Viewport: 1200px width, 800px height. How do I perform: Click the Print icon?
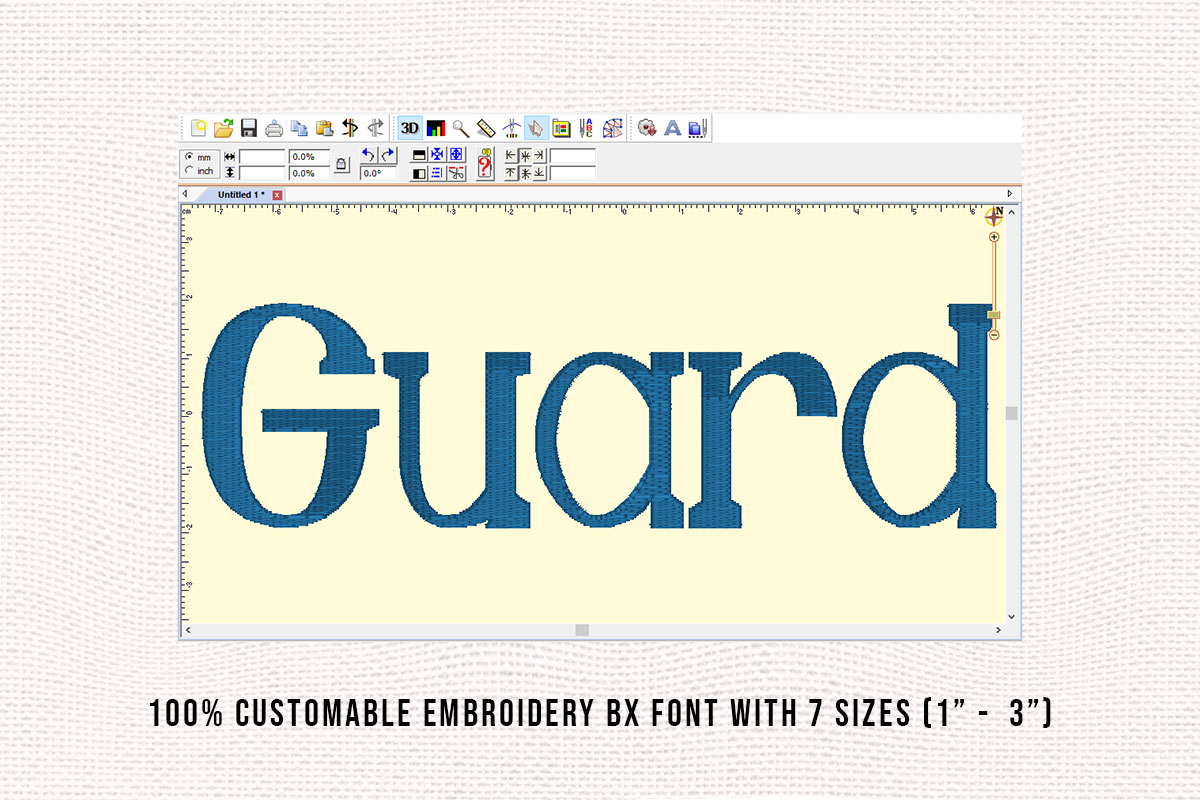[272, 128]
